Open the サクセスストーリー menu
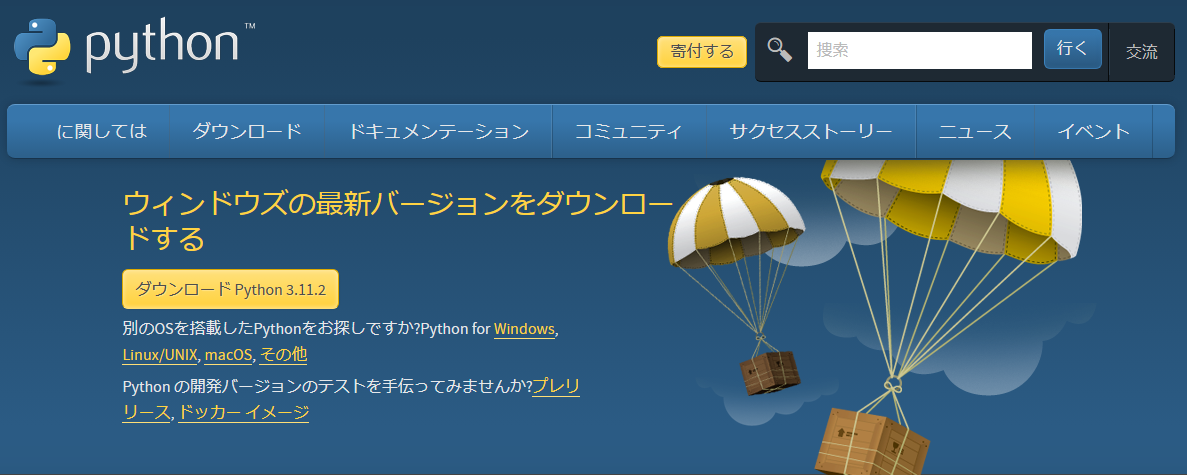The height and width of the screenshot is (475, 1187). [x=811, y=132]
